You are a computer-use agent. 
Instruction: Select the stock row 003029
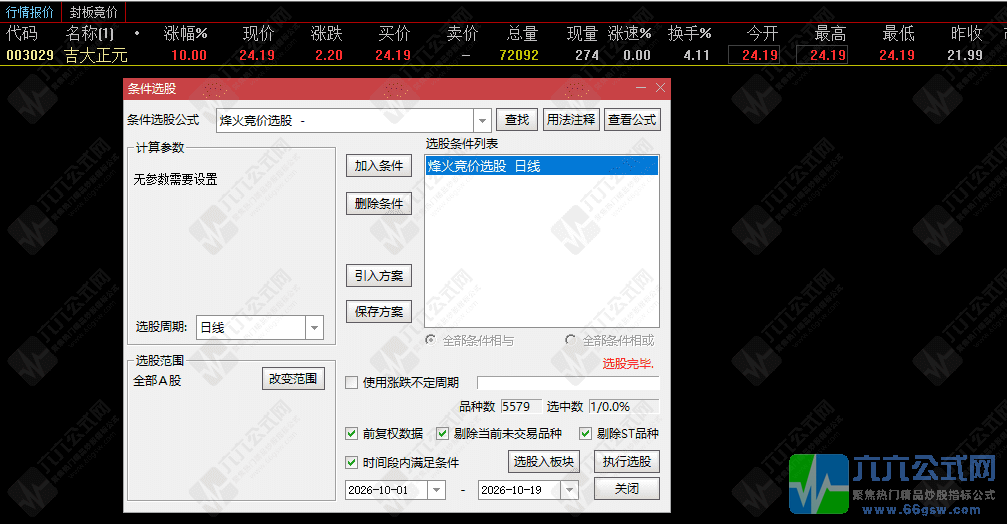point(504,55)
